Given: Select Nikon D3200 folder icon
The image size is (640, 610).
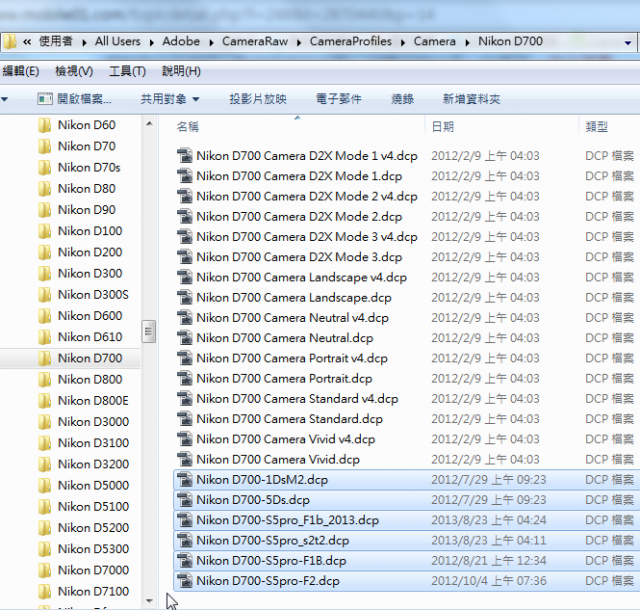Looking at the screenshot, I should pos(44,465).
